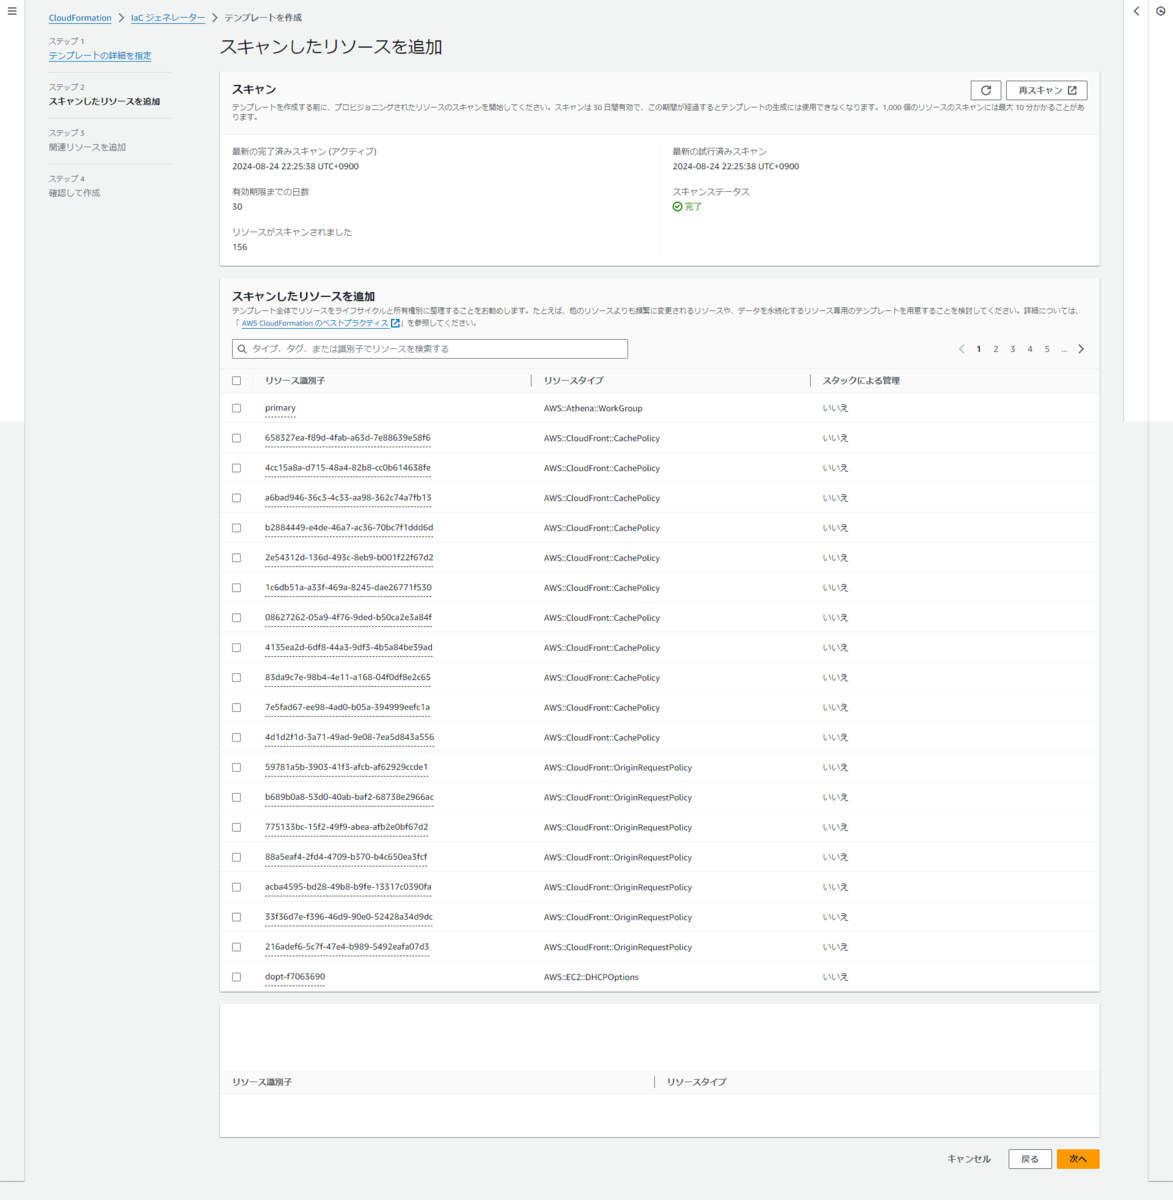
Task: Click the CloudFormation breadcrumb link
Action: pyautogui.click(x=80, y=18)
